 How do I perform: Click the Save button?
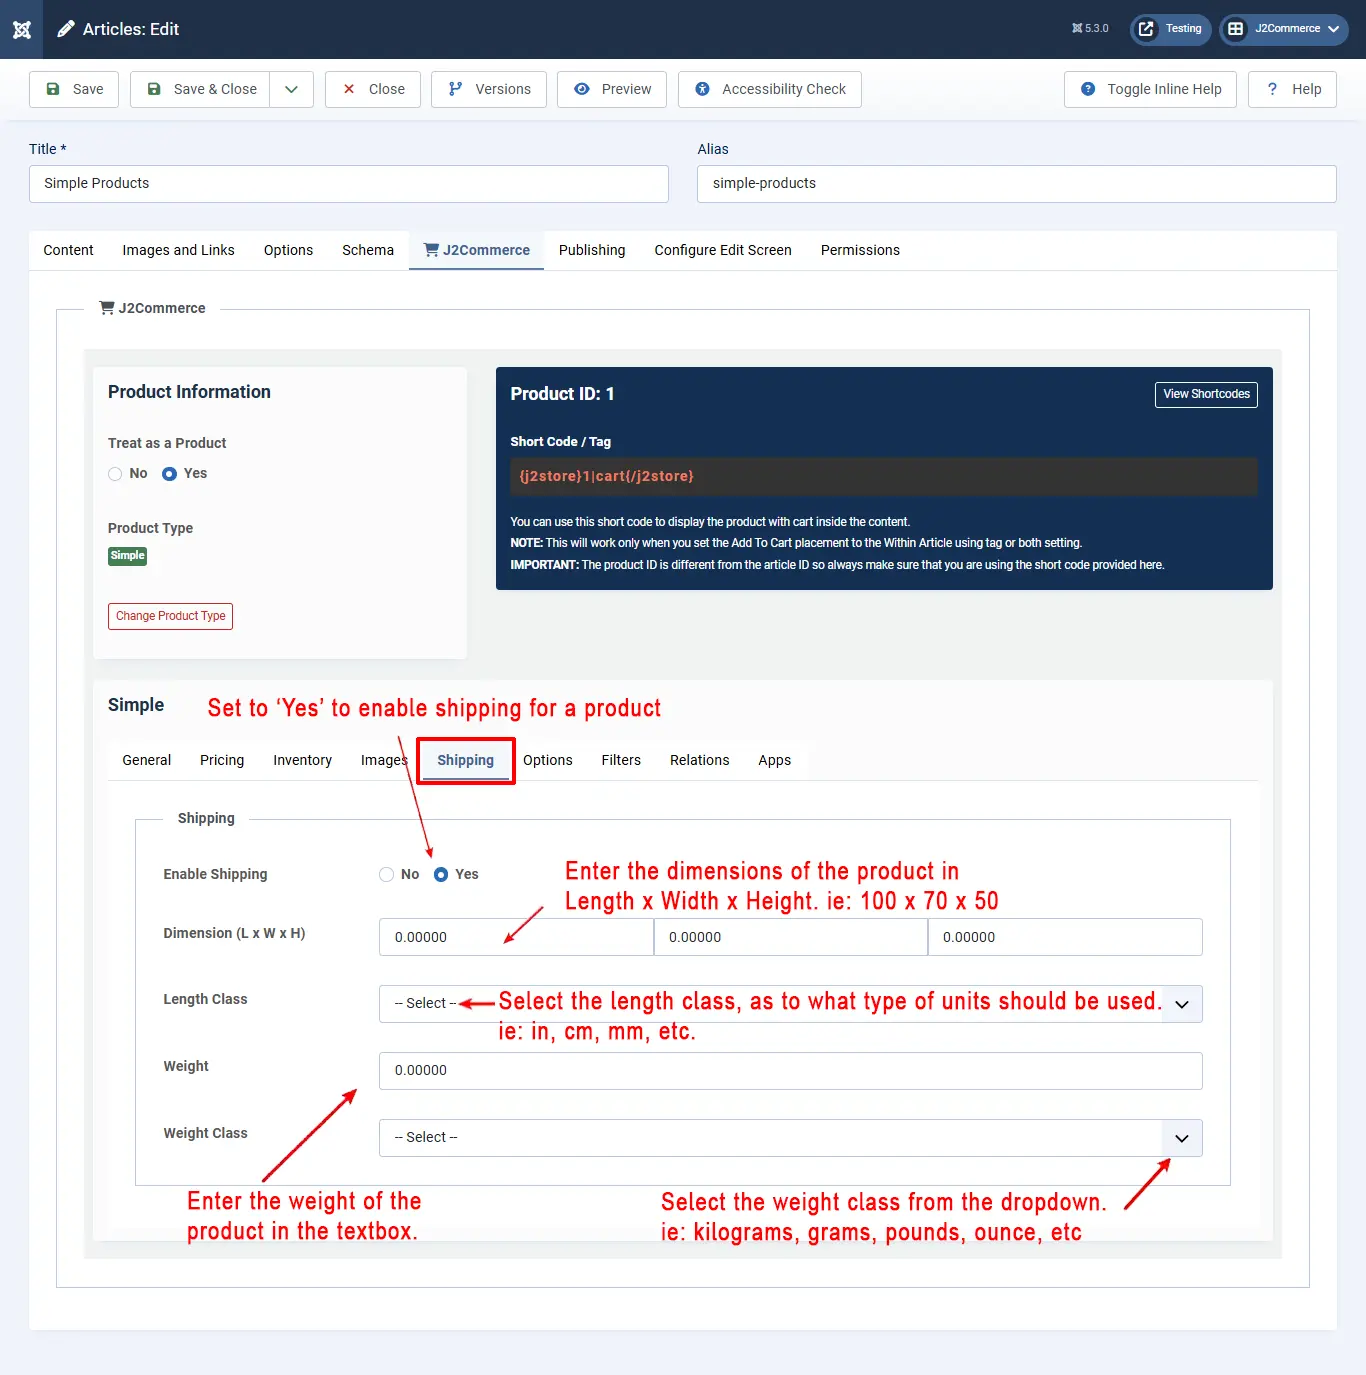74,89
